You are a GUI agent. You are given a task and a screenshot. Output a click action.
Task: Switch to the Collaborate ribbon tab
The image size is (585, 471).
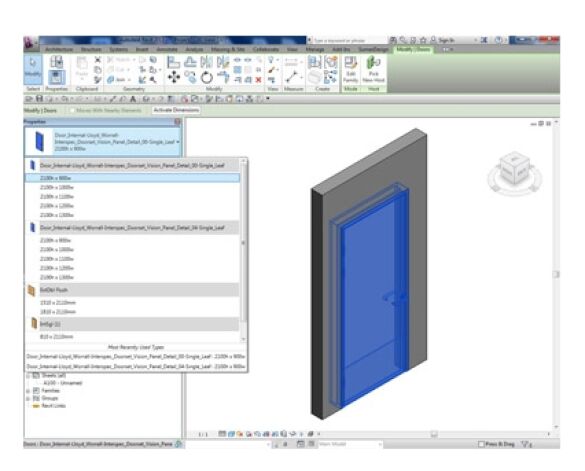[x=266, y=49]
